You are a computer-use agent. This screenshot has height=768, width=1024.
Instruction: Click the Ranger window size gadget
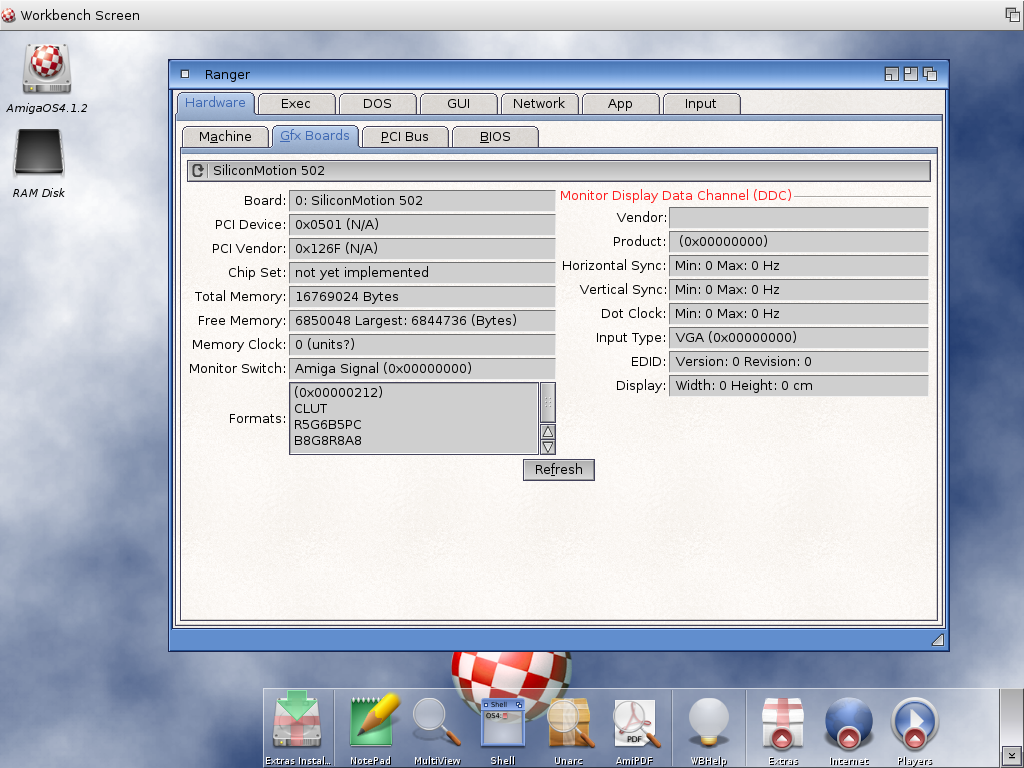937,640
